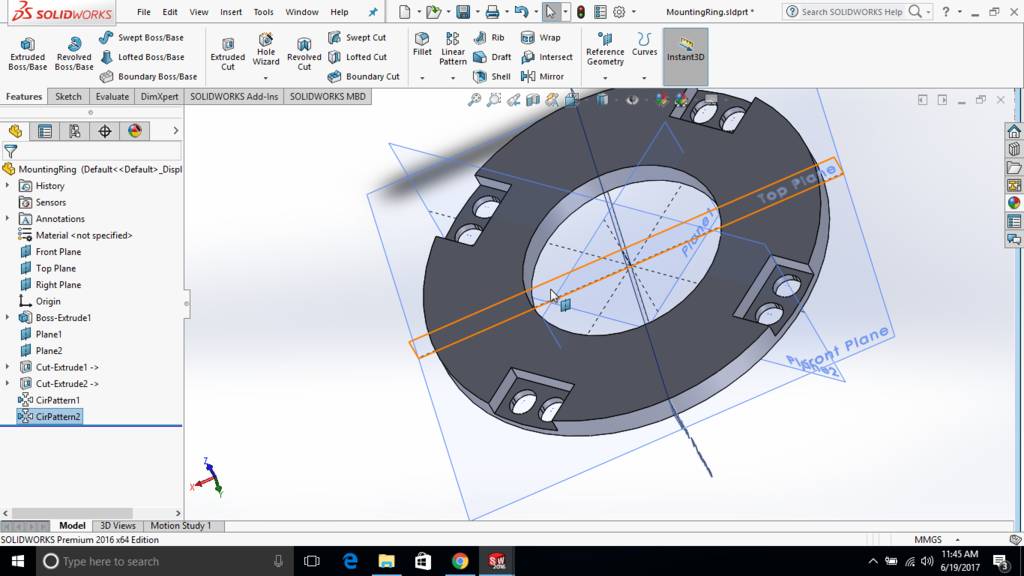The width and height of the screenshot is (1024, 576).
Task: Open the DisplayManager appearance tab icon
Action: click(135, 131)
